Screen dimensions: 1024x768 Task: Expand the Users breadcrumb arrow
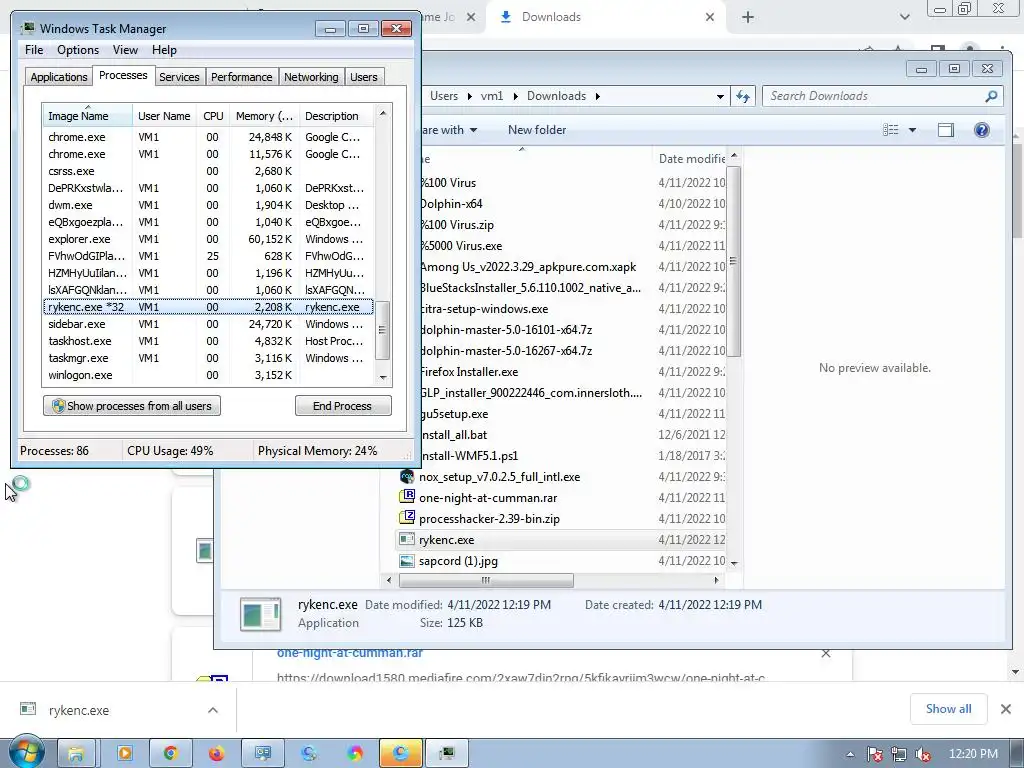pyautogui.click(x=469, y=96)
